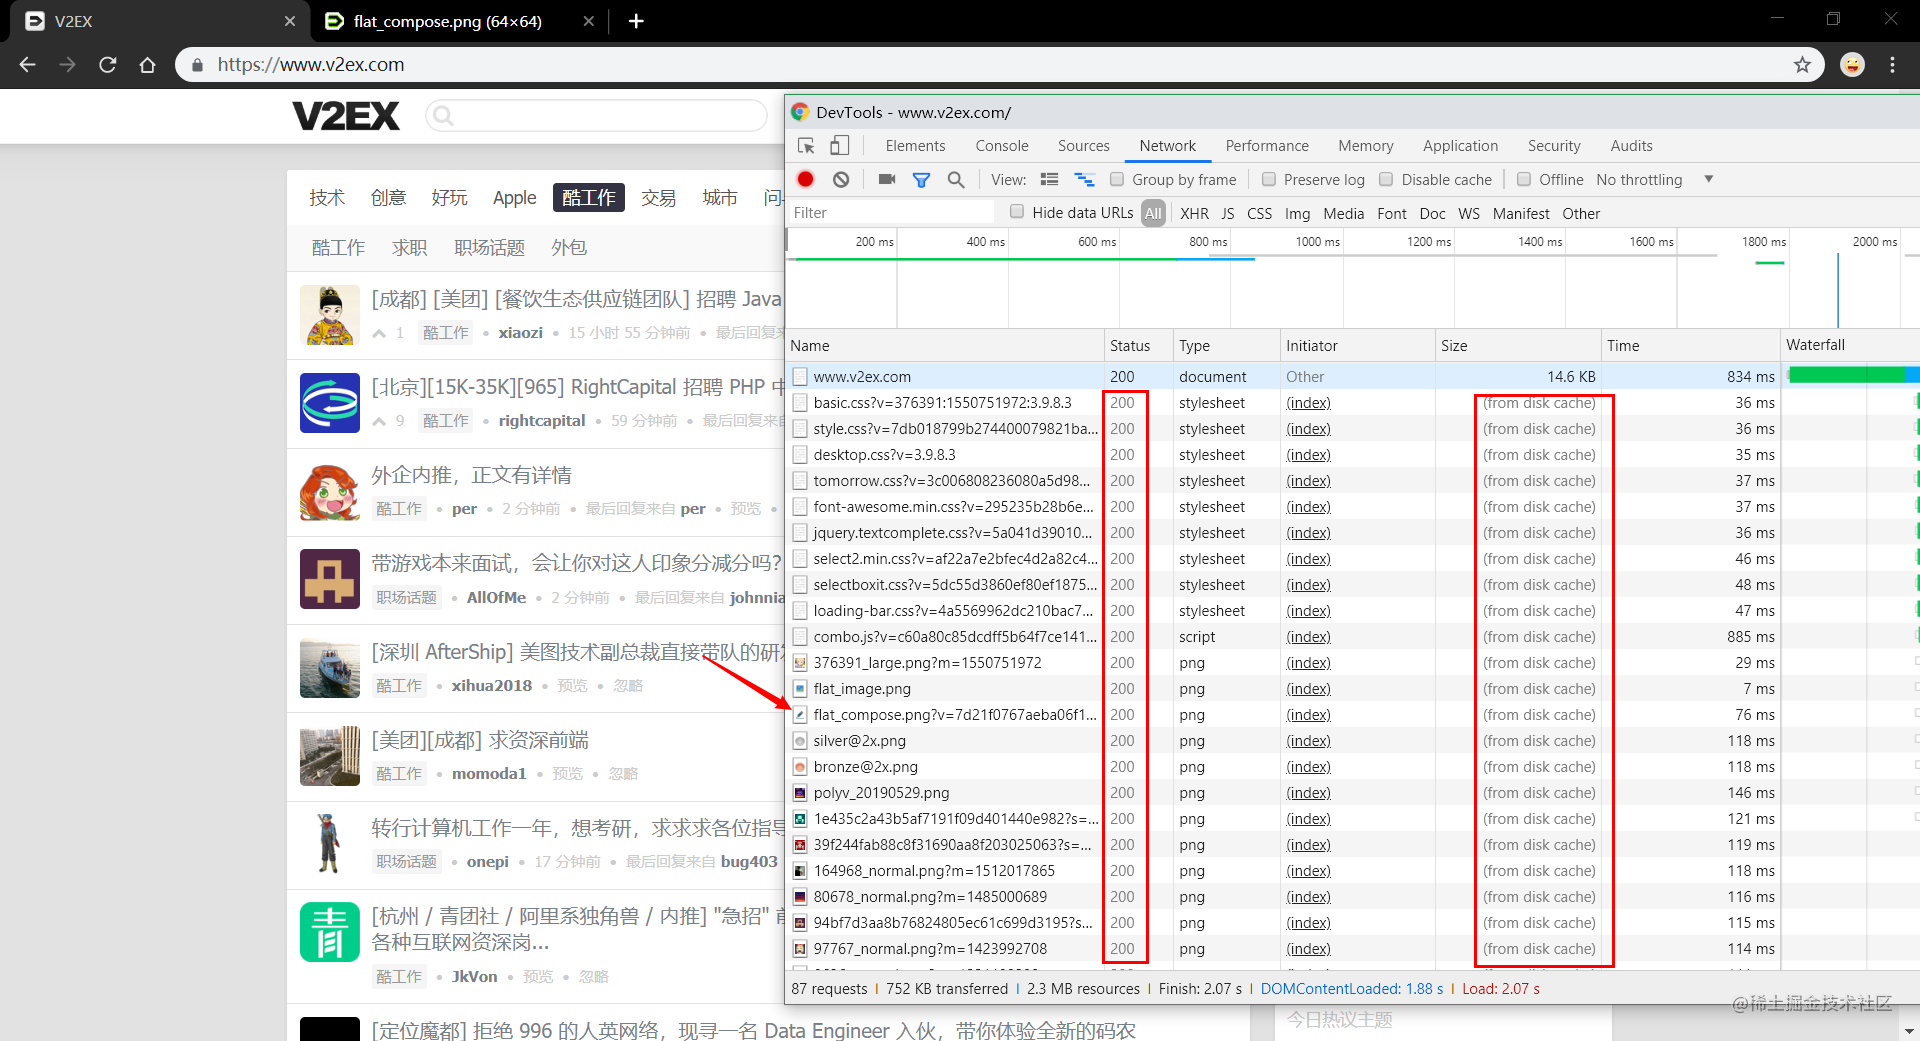The image size is (1920, 1041).
Task: Switch to large request rows view icon
Action: [1049, 179]
